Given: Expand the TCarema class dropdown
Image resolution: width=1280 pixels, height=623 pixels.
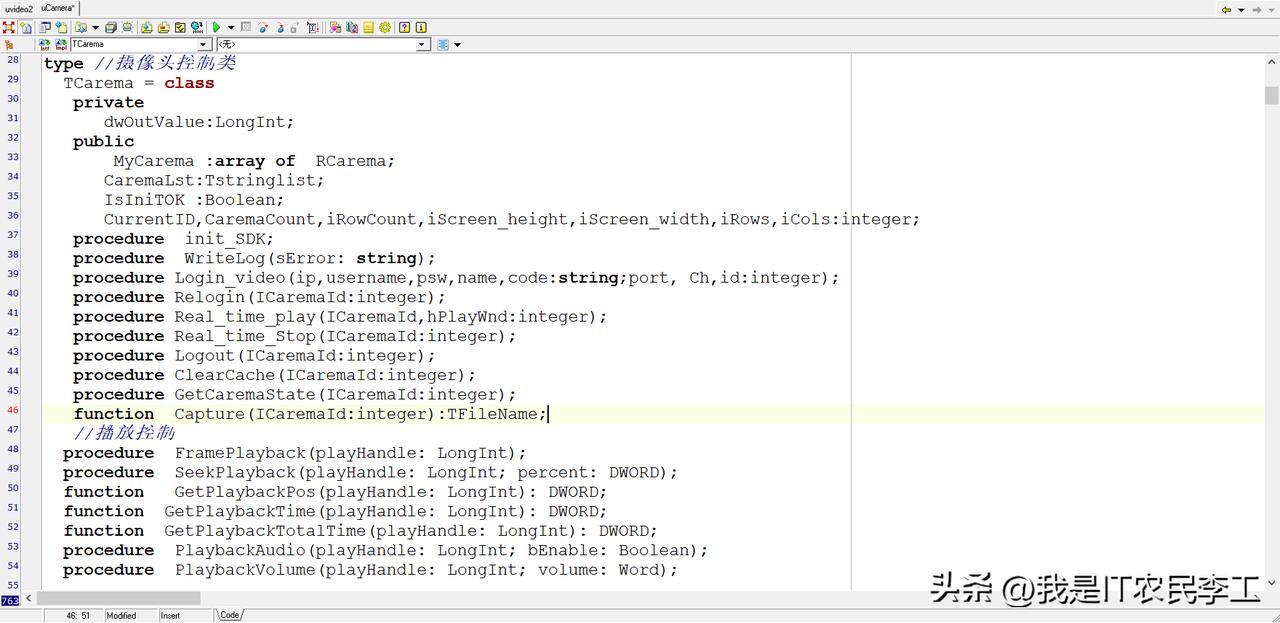Looking at the screenshot, I should pos(204,45).
